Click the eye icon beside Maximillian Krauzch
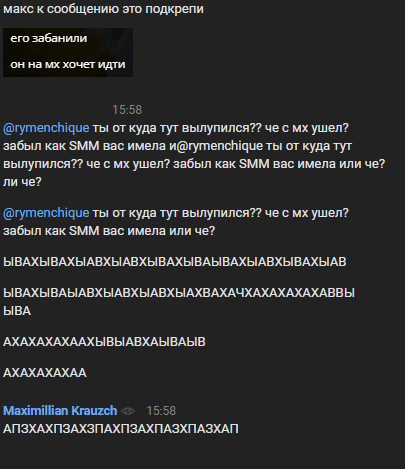This screenshot has height=469, width=405. coord(128,411)
